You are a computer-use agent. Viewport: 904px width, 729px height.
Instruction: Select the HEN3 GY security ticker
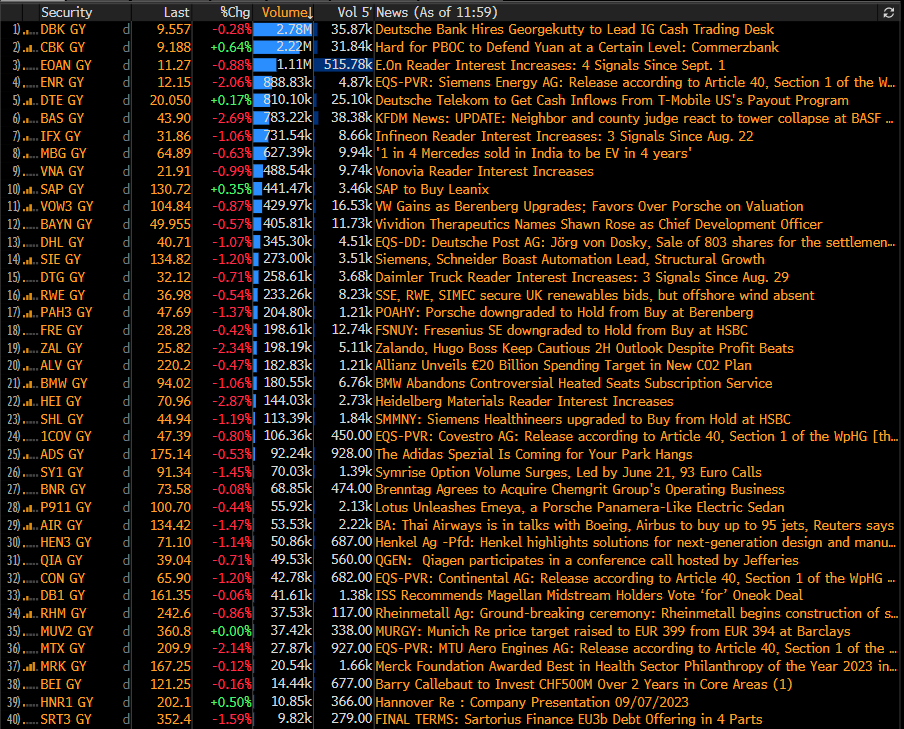click(x=66, y=543)
